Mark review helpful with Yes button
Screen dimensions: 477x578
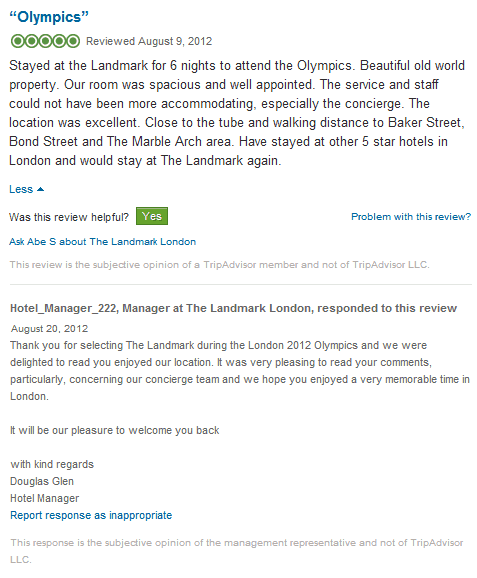(x=152, y=216)
